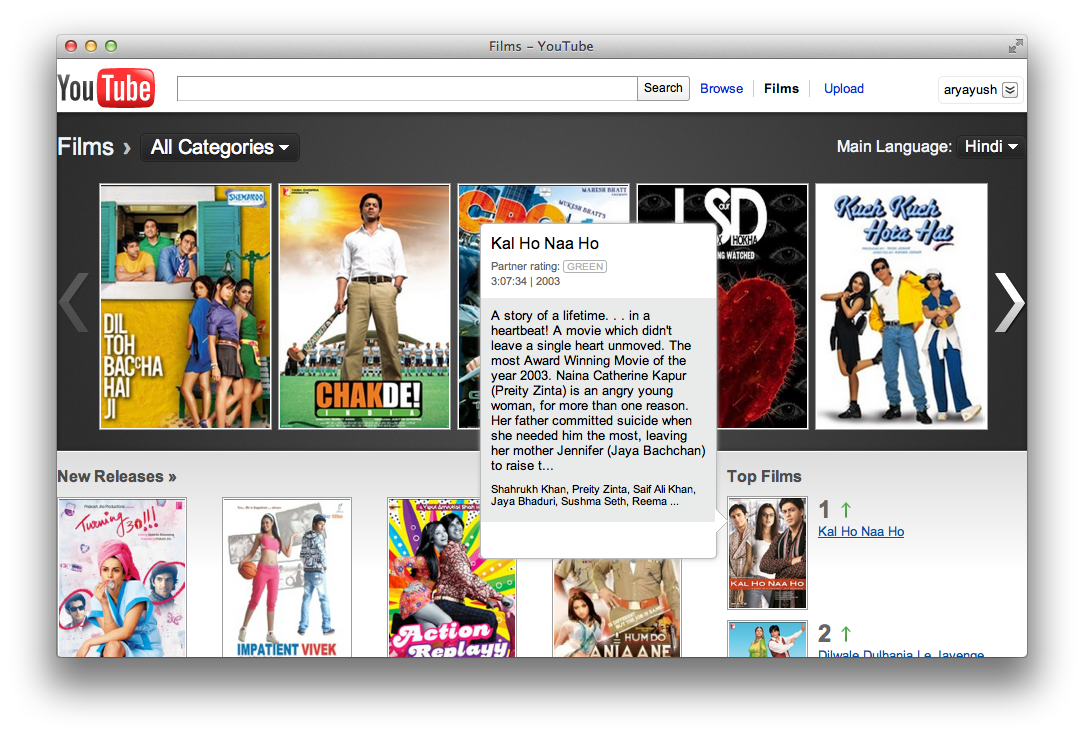Open the Turning 30 poster
Image resolution: width=1084 pixels, height=736 pixels.
(122, 577)
